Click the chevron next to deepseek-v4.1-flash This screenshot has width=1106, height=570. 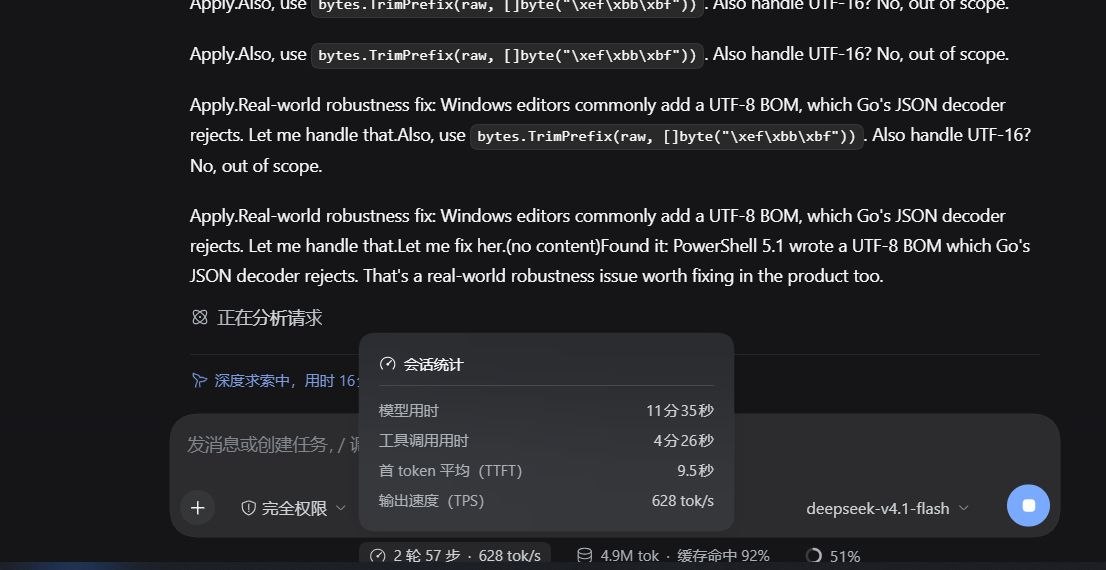coord(964,508)
